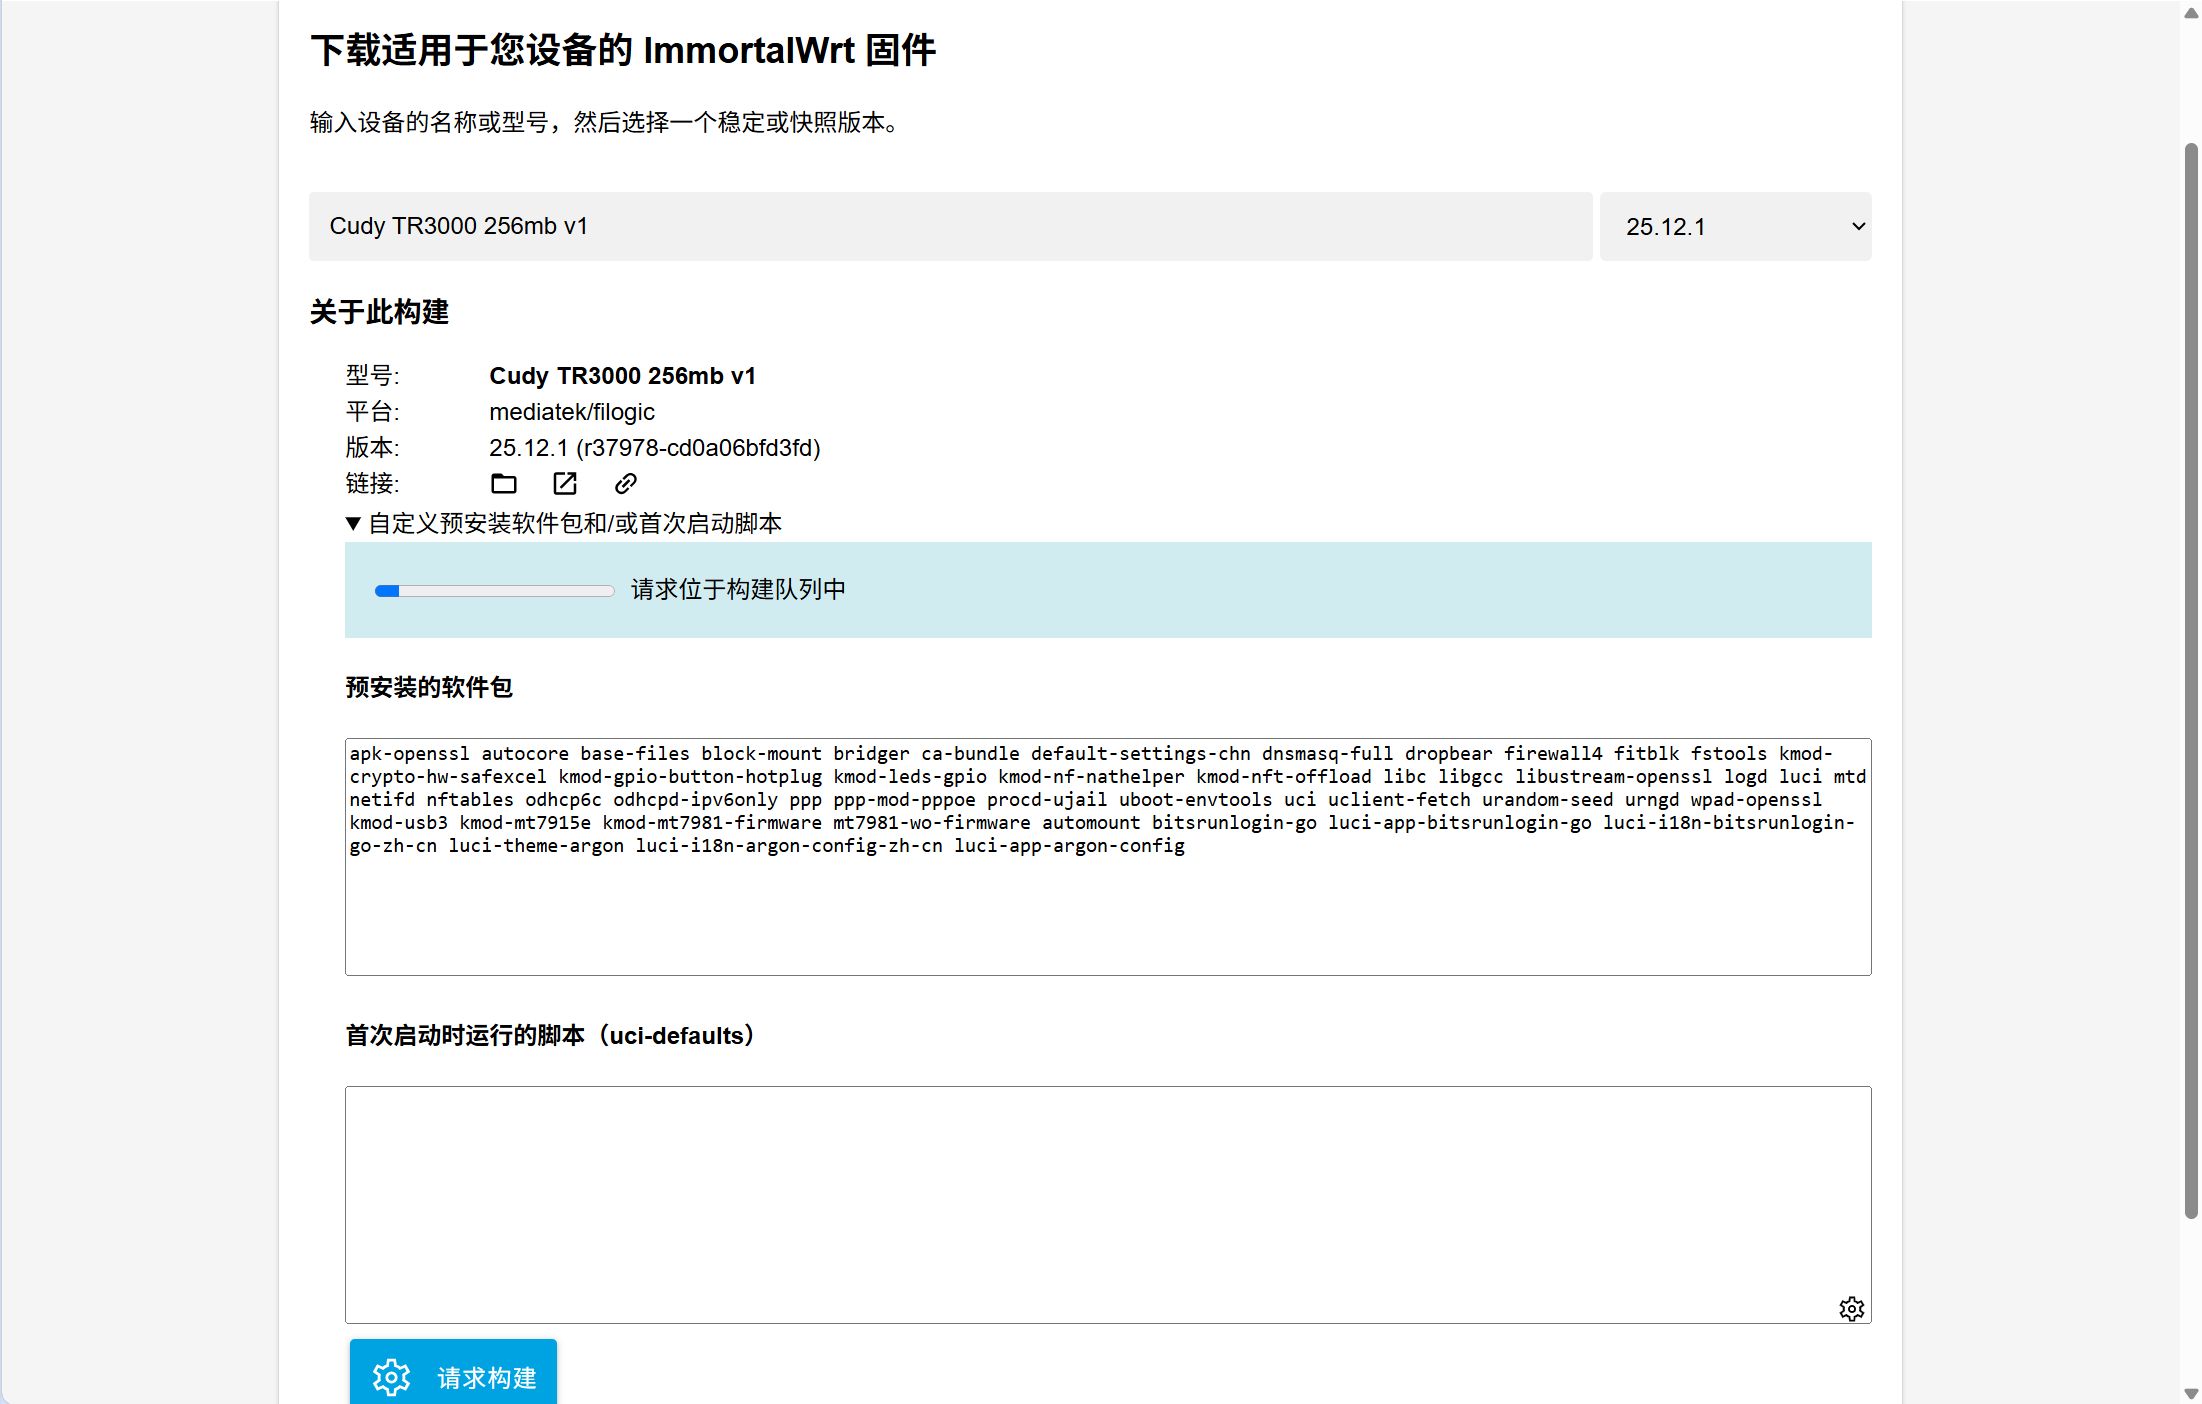Click the 型号: label
This screenshot has width=2202, height=1404.
372,376
